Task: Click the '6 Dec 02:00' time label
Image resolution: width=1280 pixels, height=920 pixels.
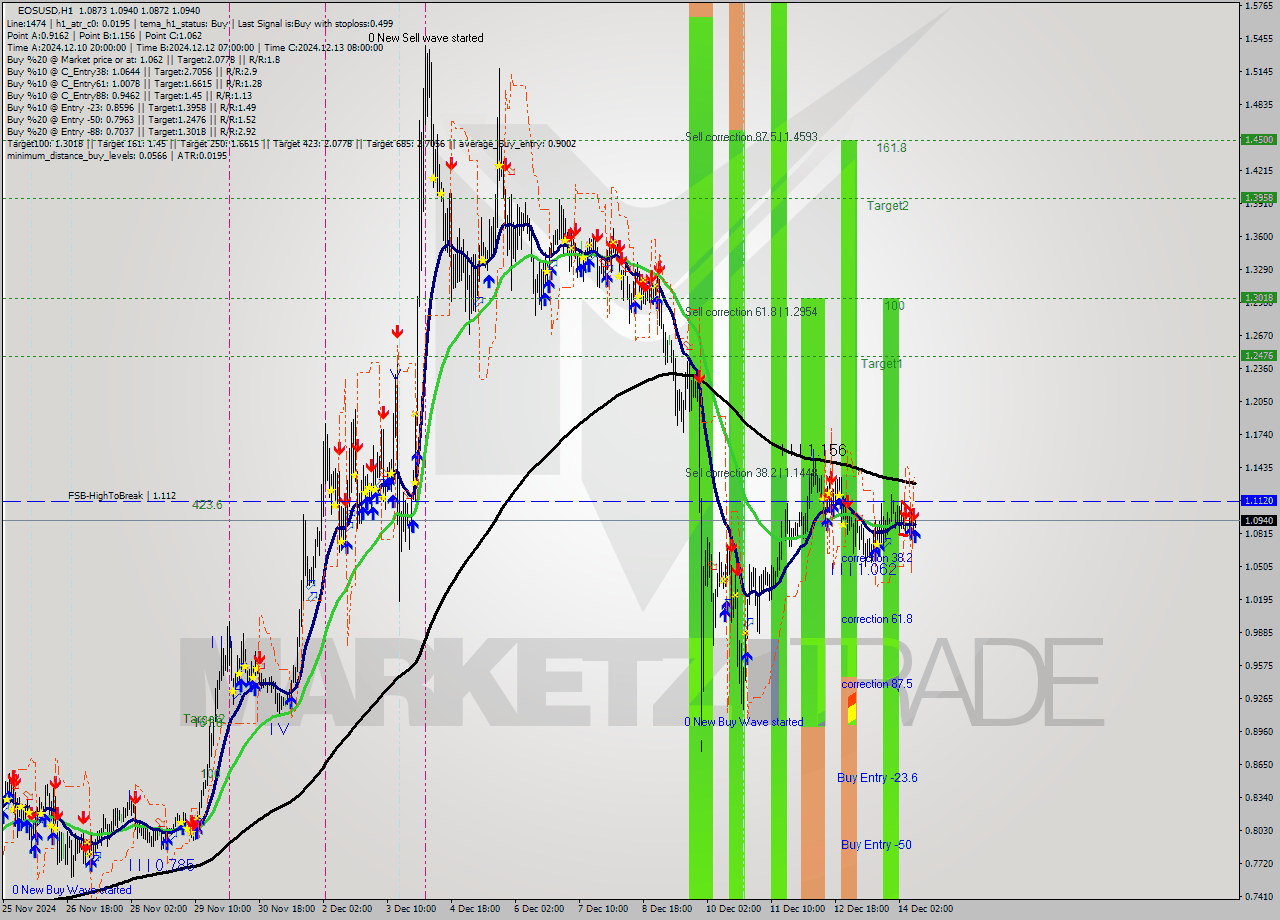Action: (x=539, y=909)
